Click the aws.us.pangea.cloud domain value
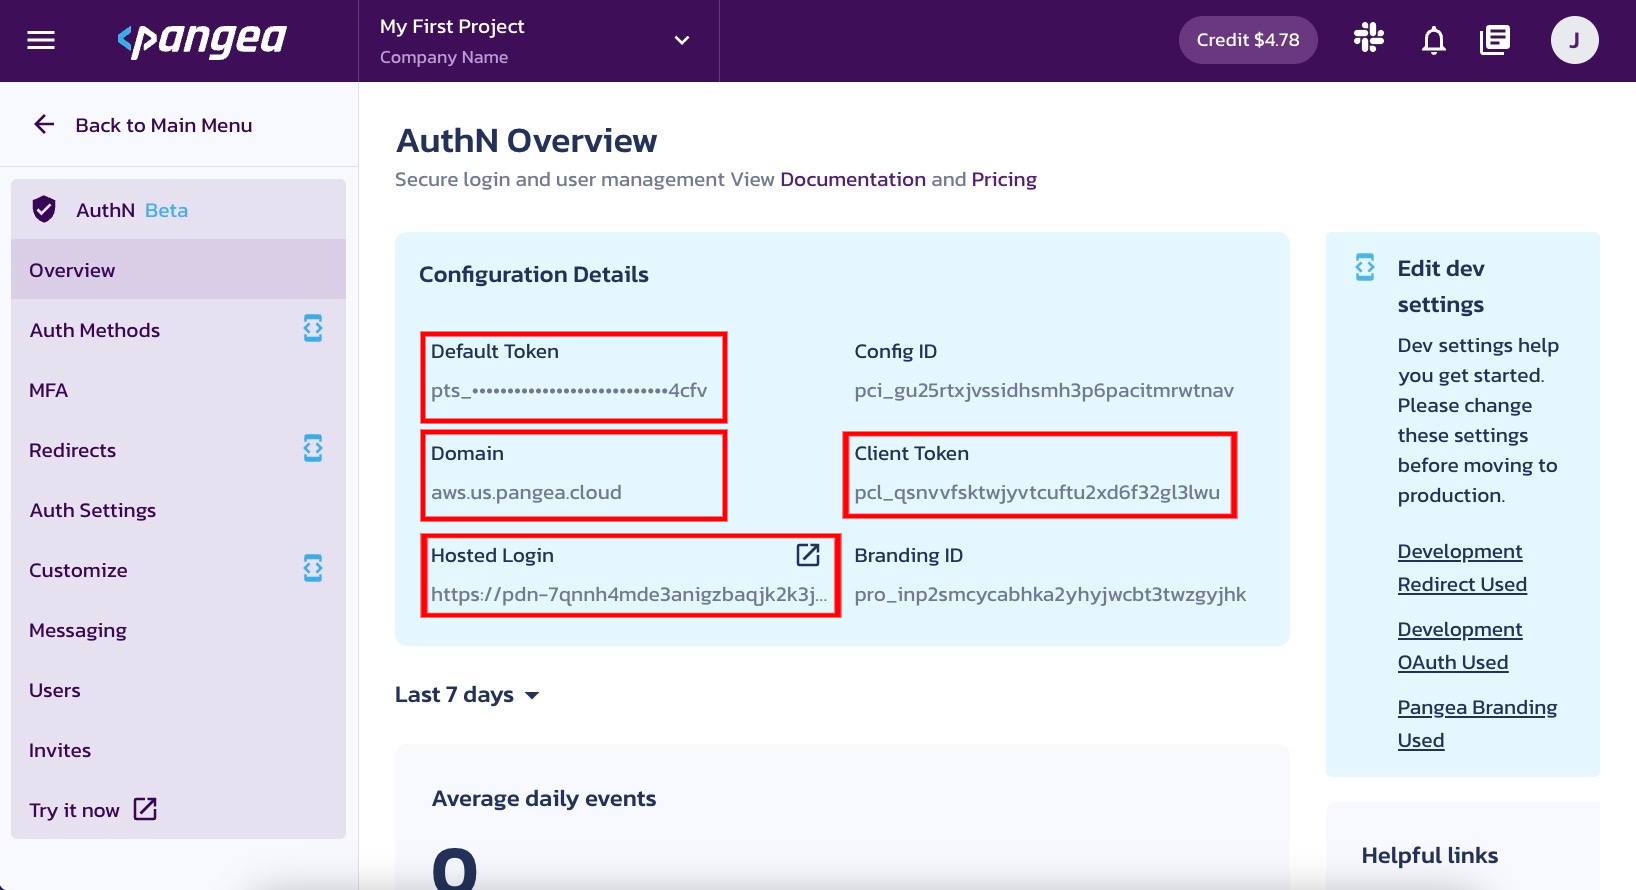This screenshot has width=1636, height=890. (x=526, y=492)
